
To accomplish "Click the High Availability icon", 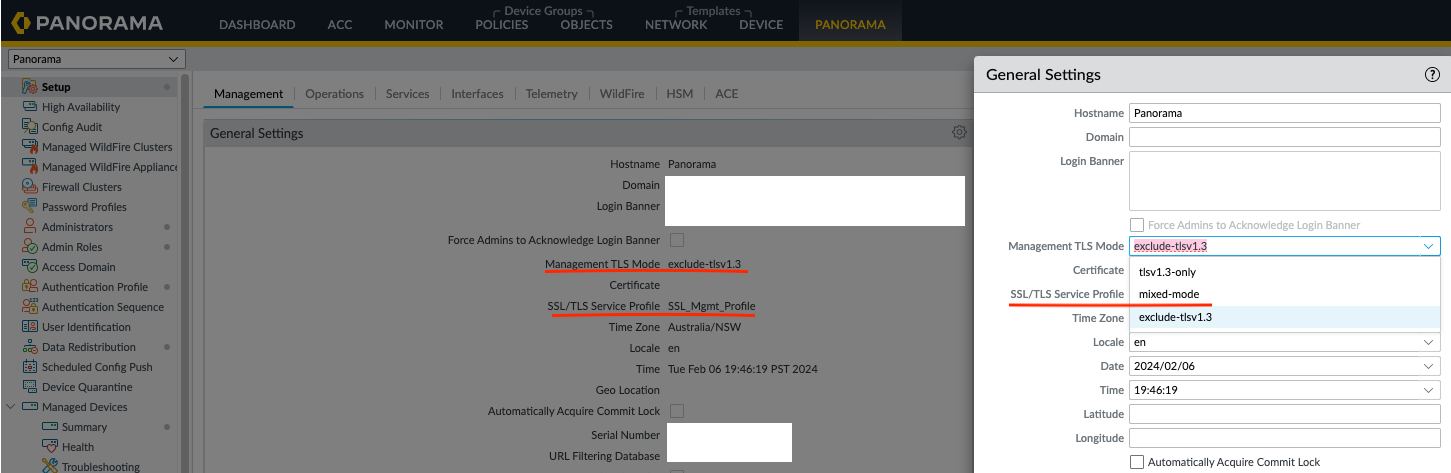I will click(30, 107).
